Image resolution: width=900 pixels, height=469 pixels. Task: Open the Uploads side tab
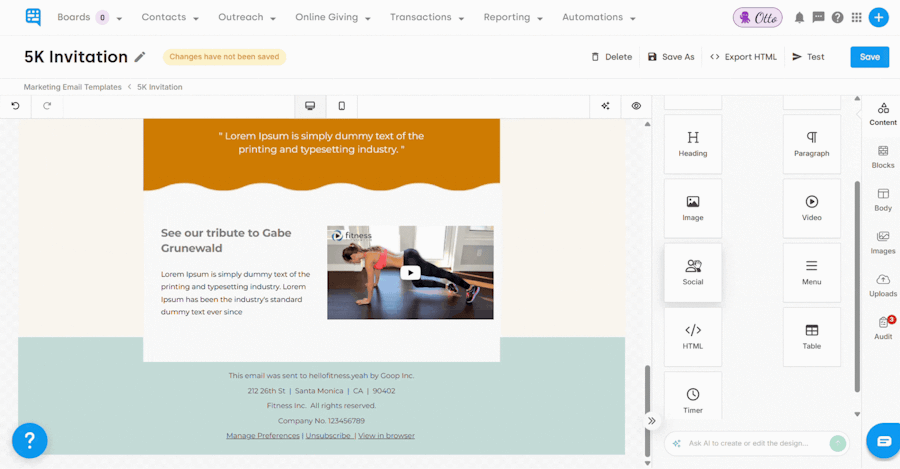883,285
